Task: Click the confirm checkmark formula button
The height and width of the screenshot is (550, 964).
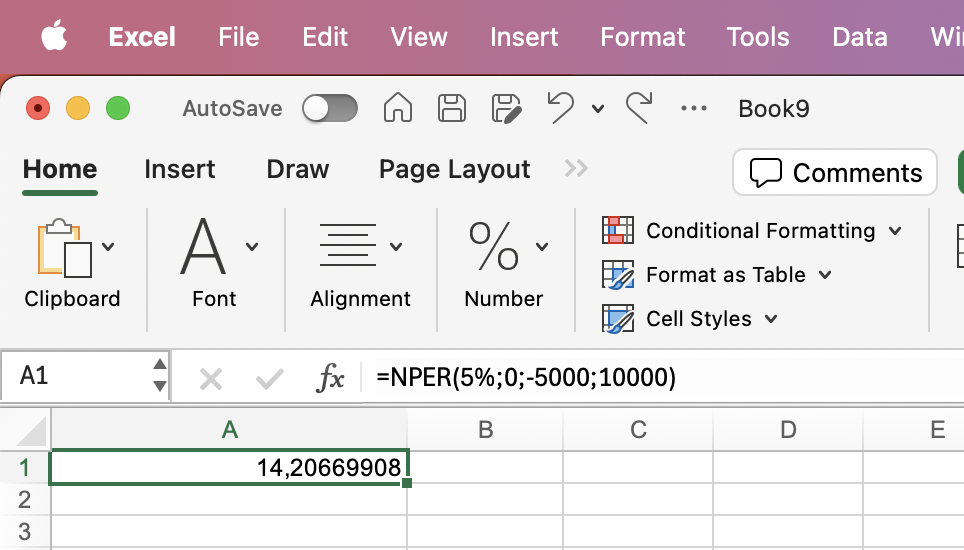Action: click(269, 379)
